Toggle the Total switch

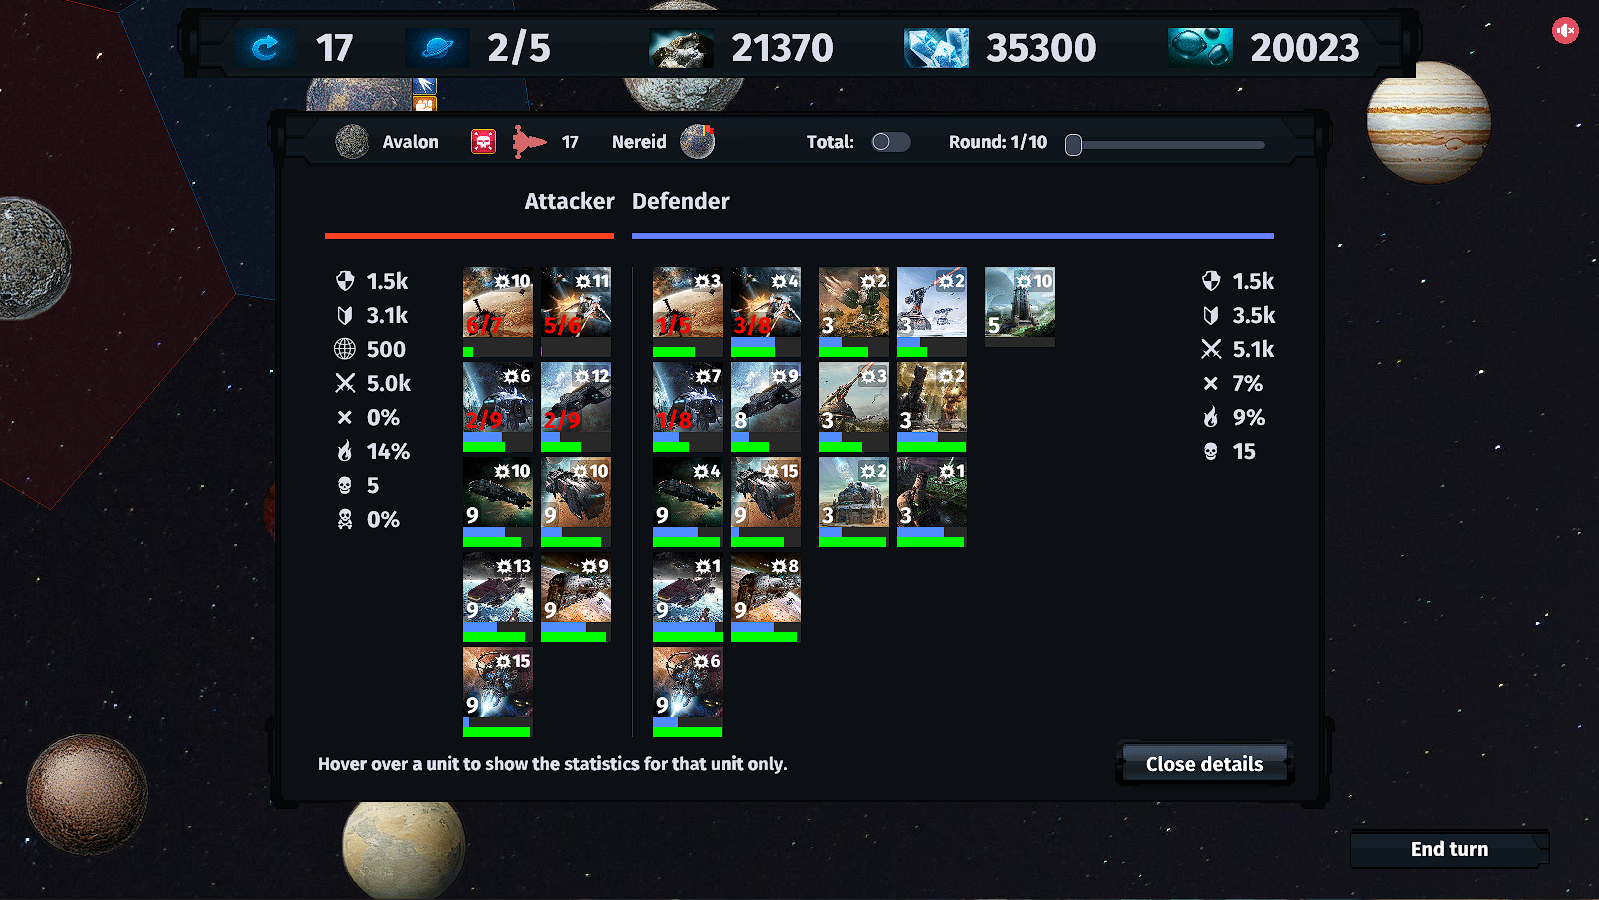click(891, 142)
